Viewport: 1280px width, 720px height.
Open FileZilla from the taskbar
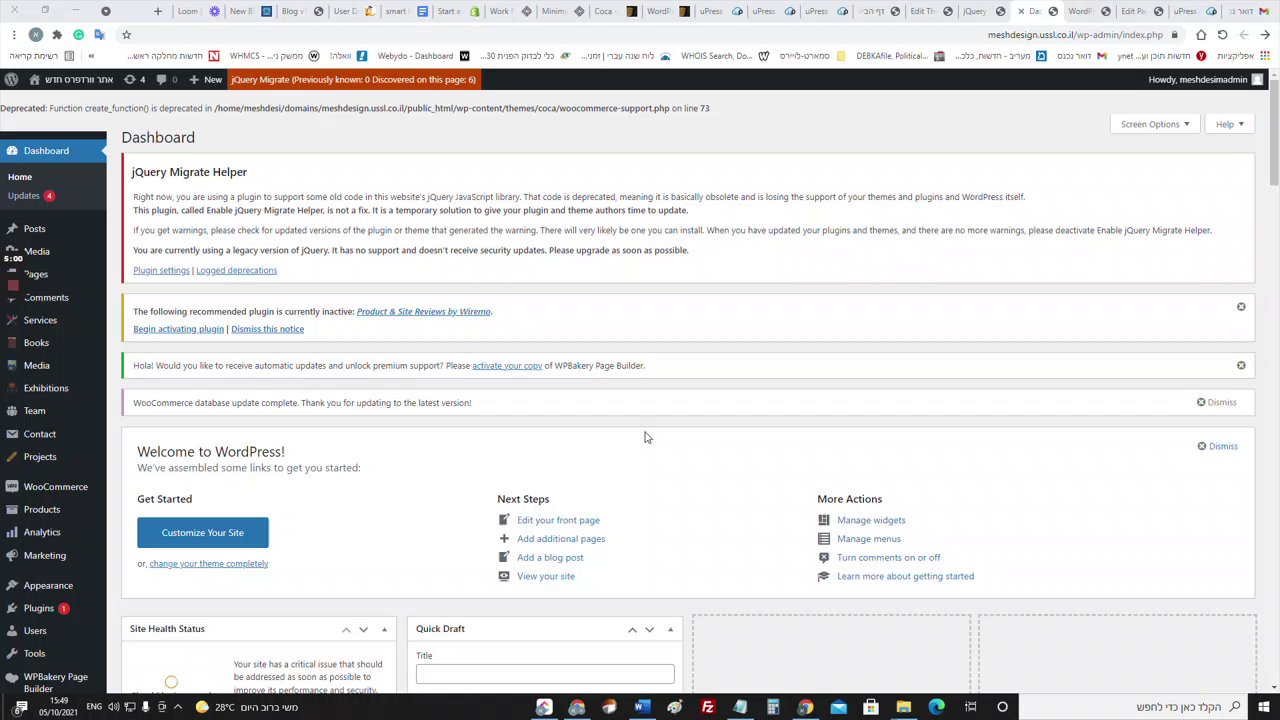(707, 707)
